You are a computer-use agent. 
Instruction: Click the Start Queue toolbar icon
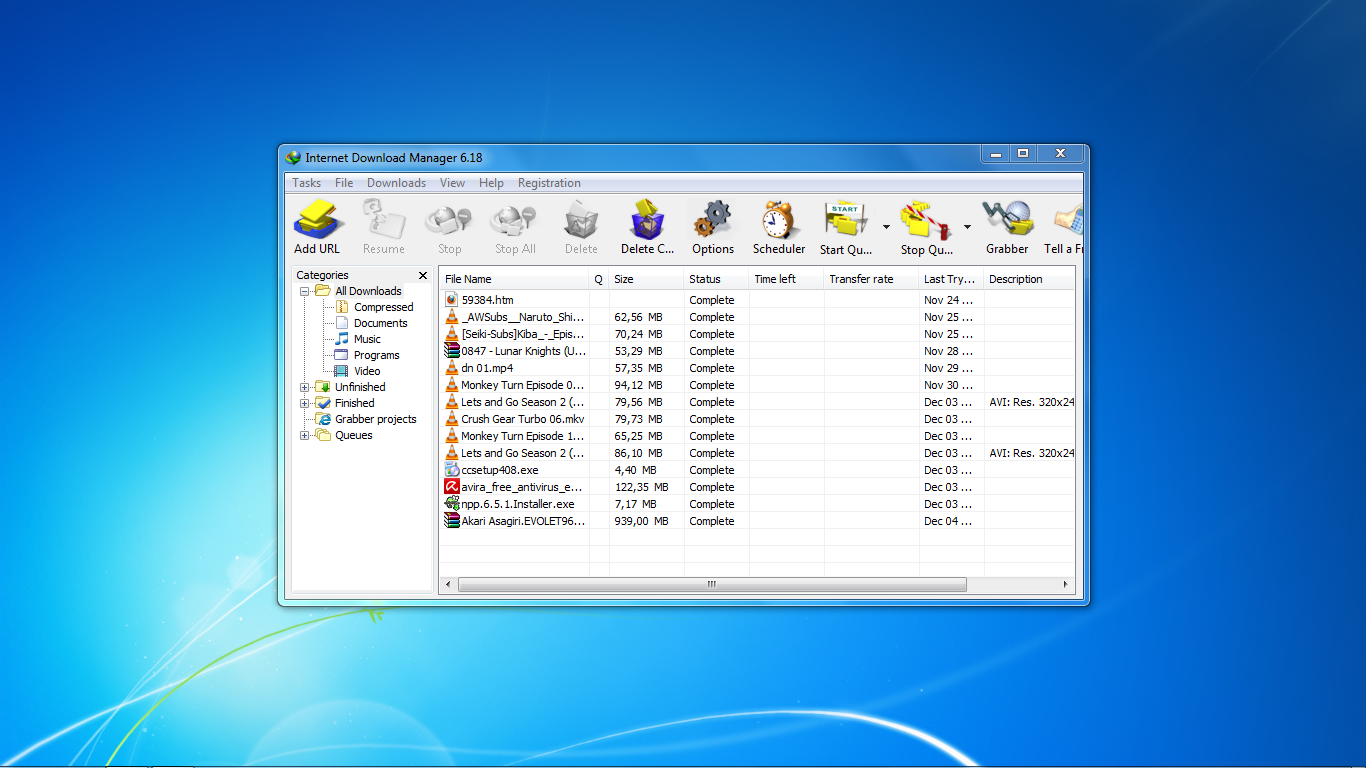coord(846,220)
